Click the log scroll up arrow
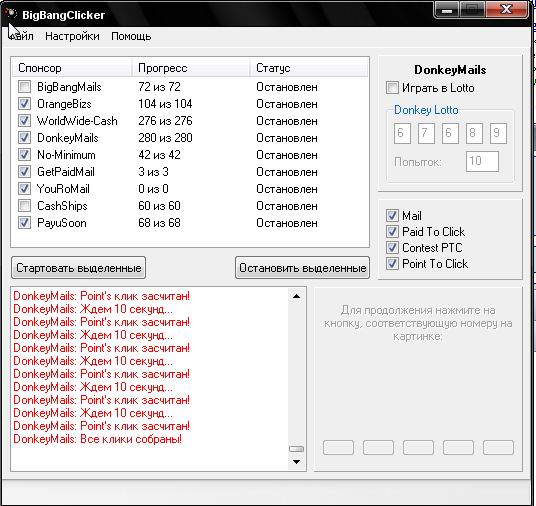 coord(296,296)
